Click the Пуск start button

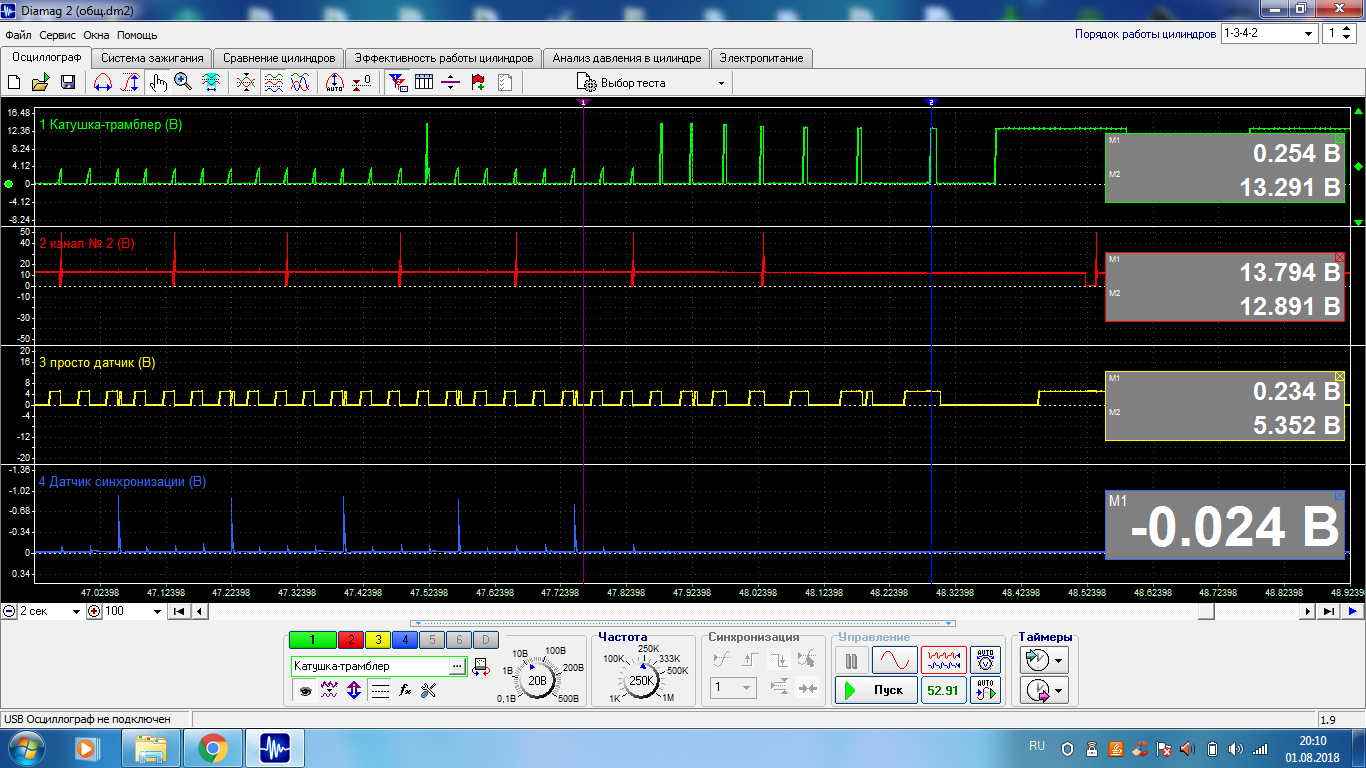(876, 690)
